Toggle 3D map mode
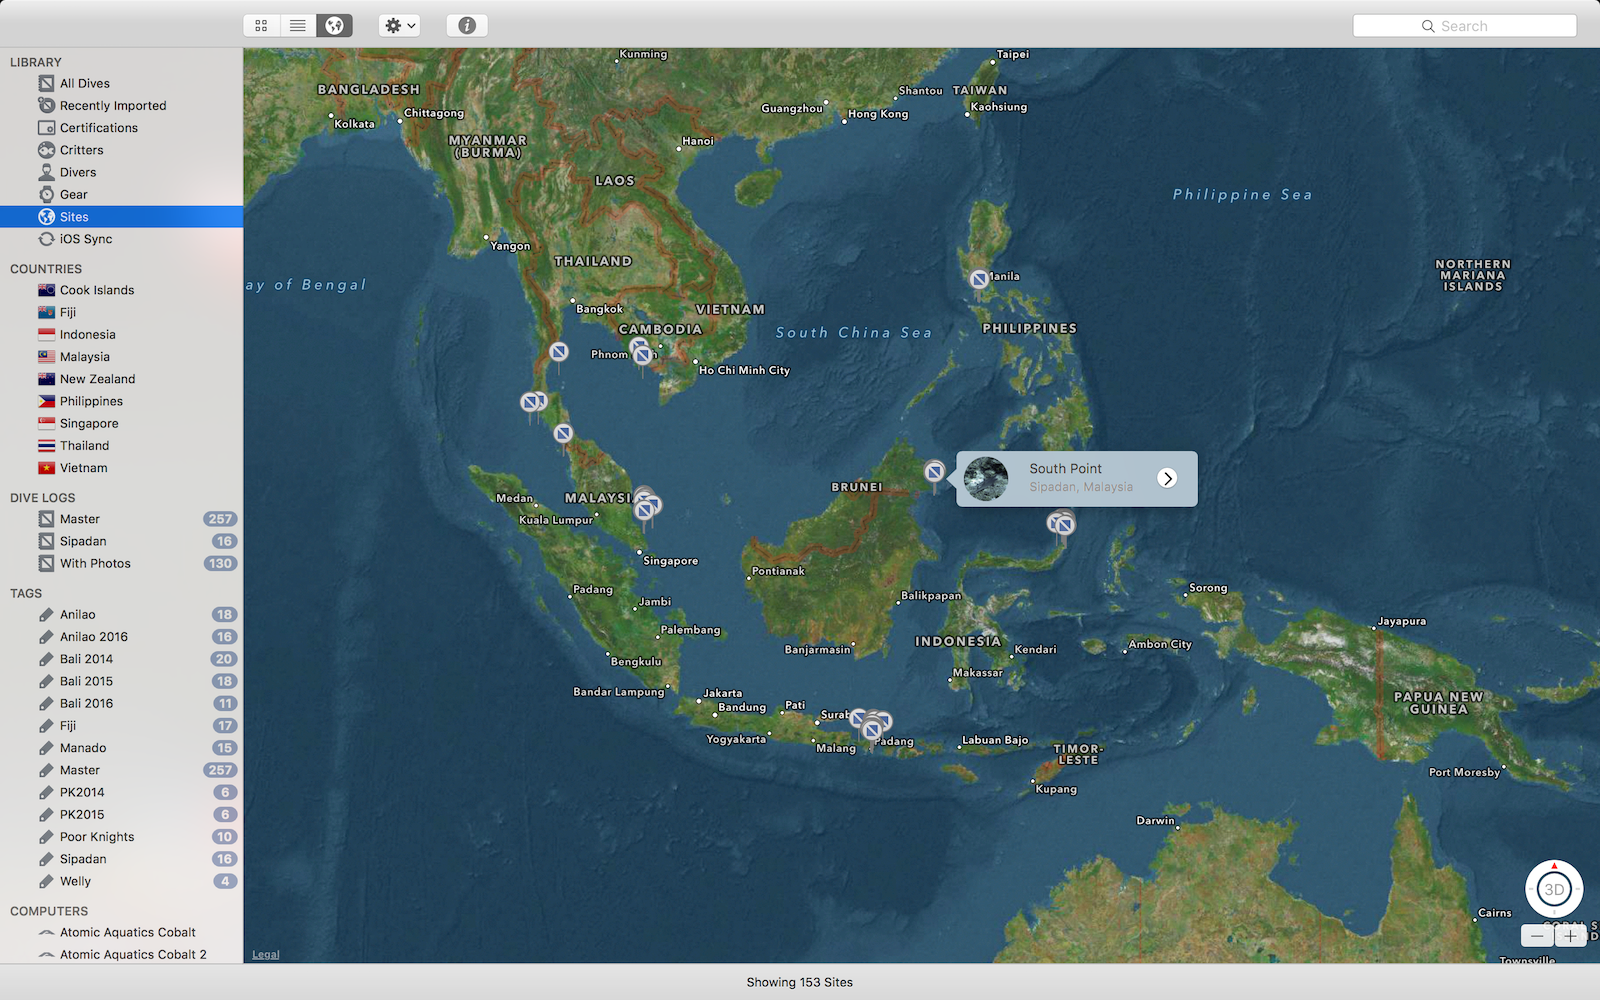The width and height of the screenshot is (1600, 1000). 1553,889
